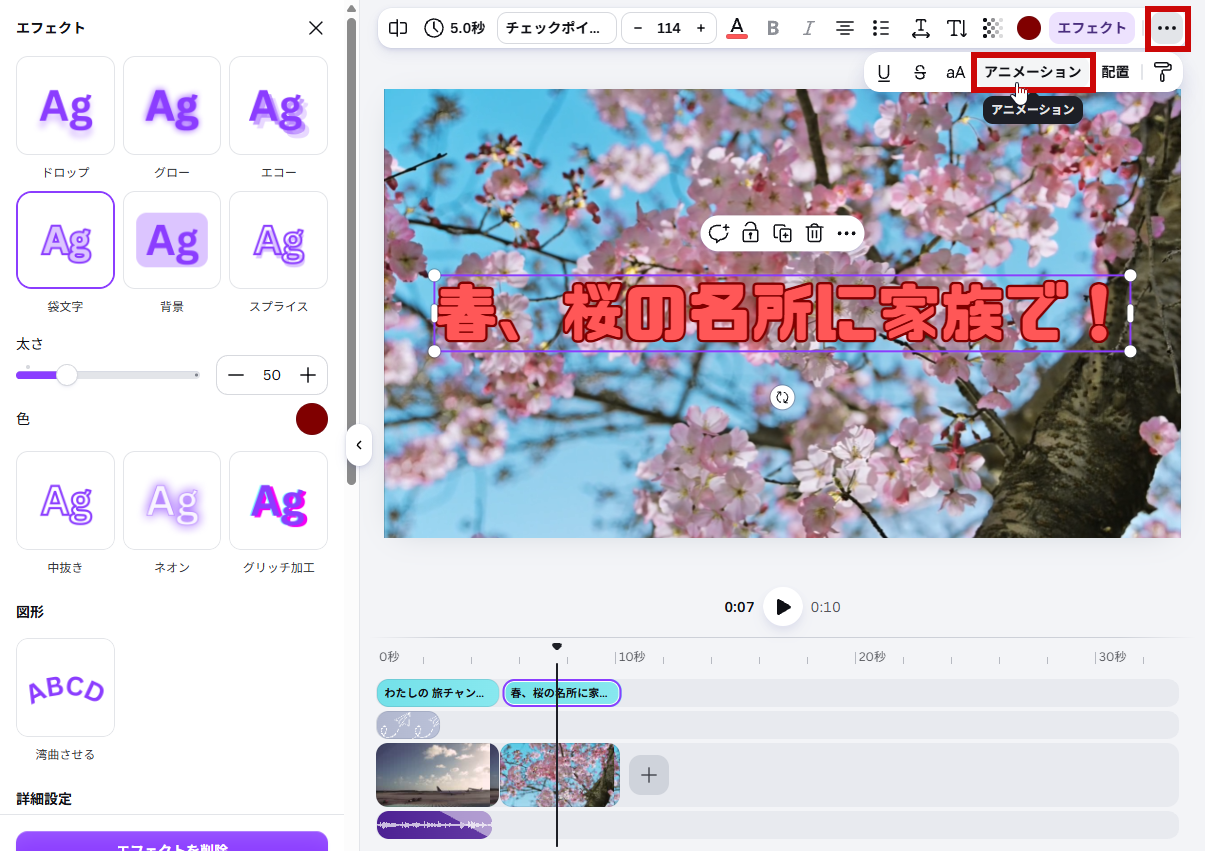Open the 5.0秒 duration timing setting
The height and width of the screenshot is (851, 1205).
(x=454, y=28)
